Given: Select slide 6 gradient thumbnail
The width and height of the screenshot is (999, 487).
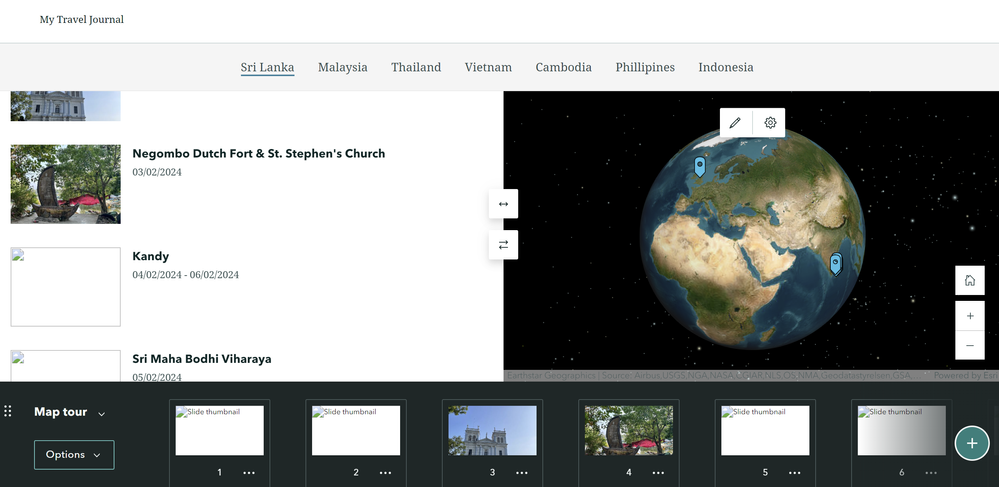Looking at the screenshot, I should point(902,430).
